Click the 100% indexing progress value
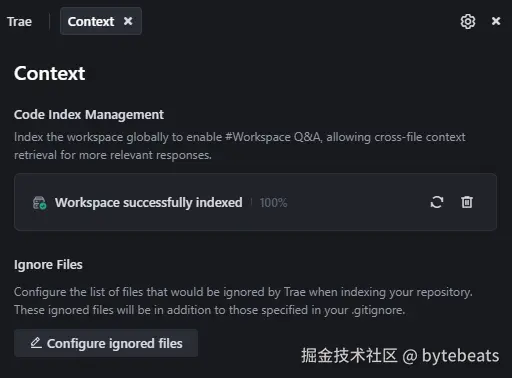 pos(273,203)
